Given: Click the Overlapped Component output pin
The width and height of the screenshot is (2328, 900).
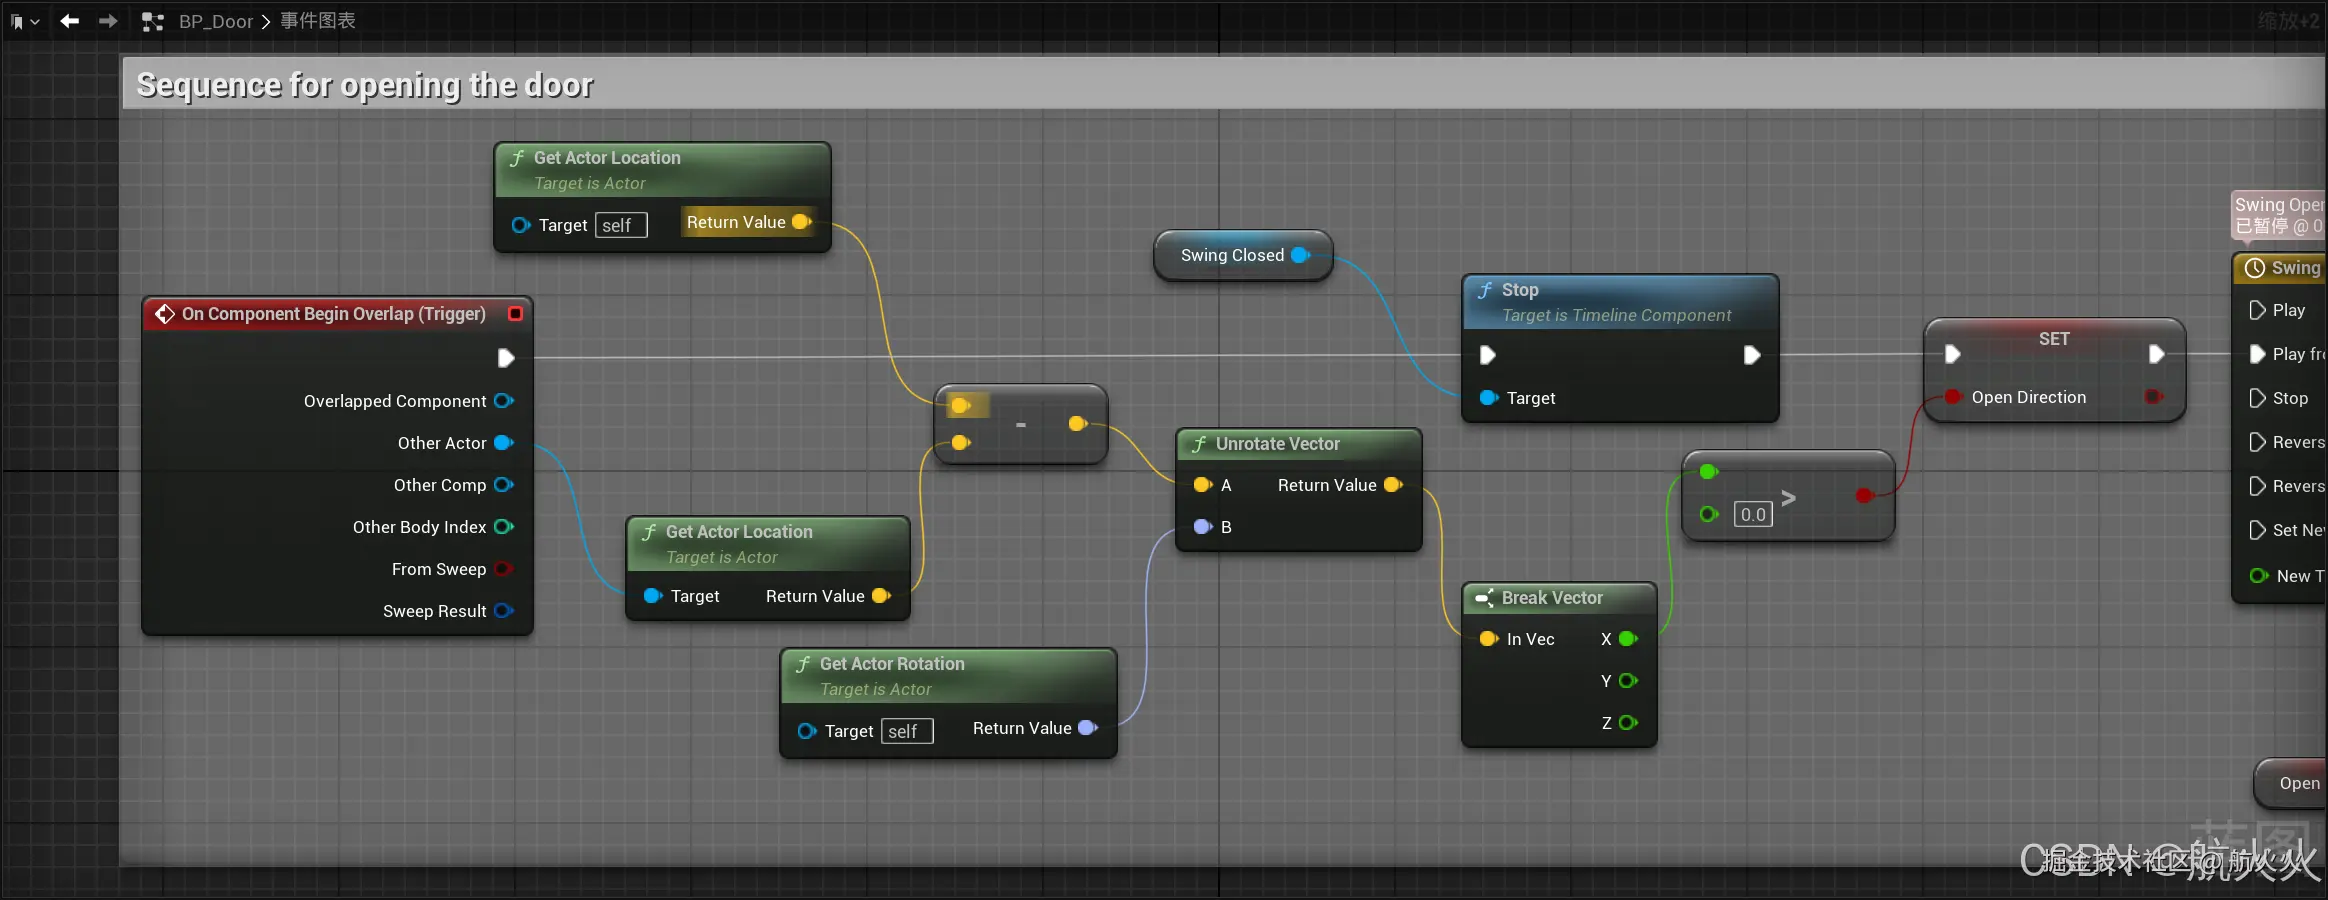Looking at the screenshot, I should coord(504,401).
